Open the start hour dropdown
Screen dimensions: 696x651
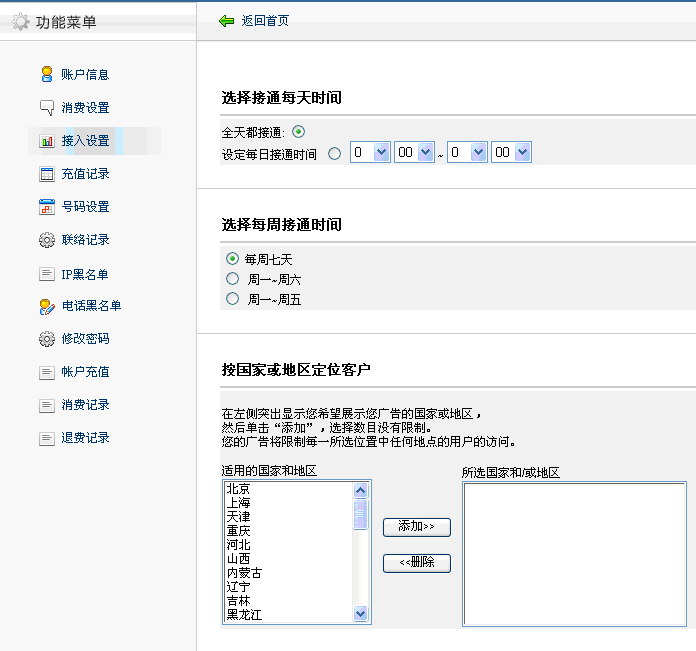coord(381,152)
